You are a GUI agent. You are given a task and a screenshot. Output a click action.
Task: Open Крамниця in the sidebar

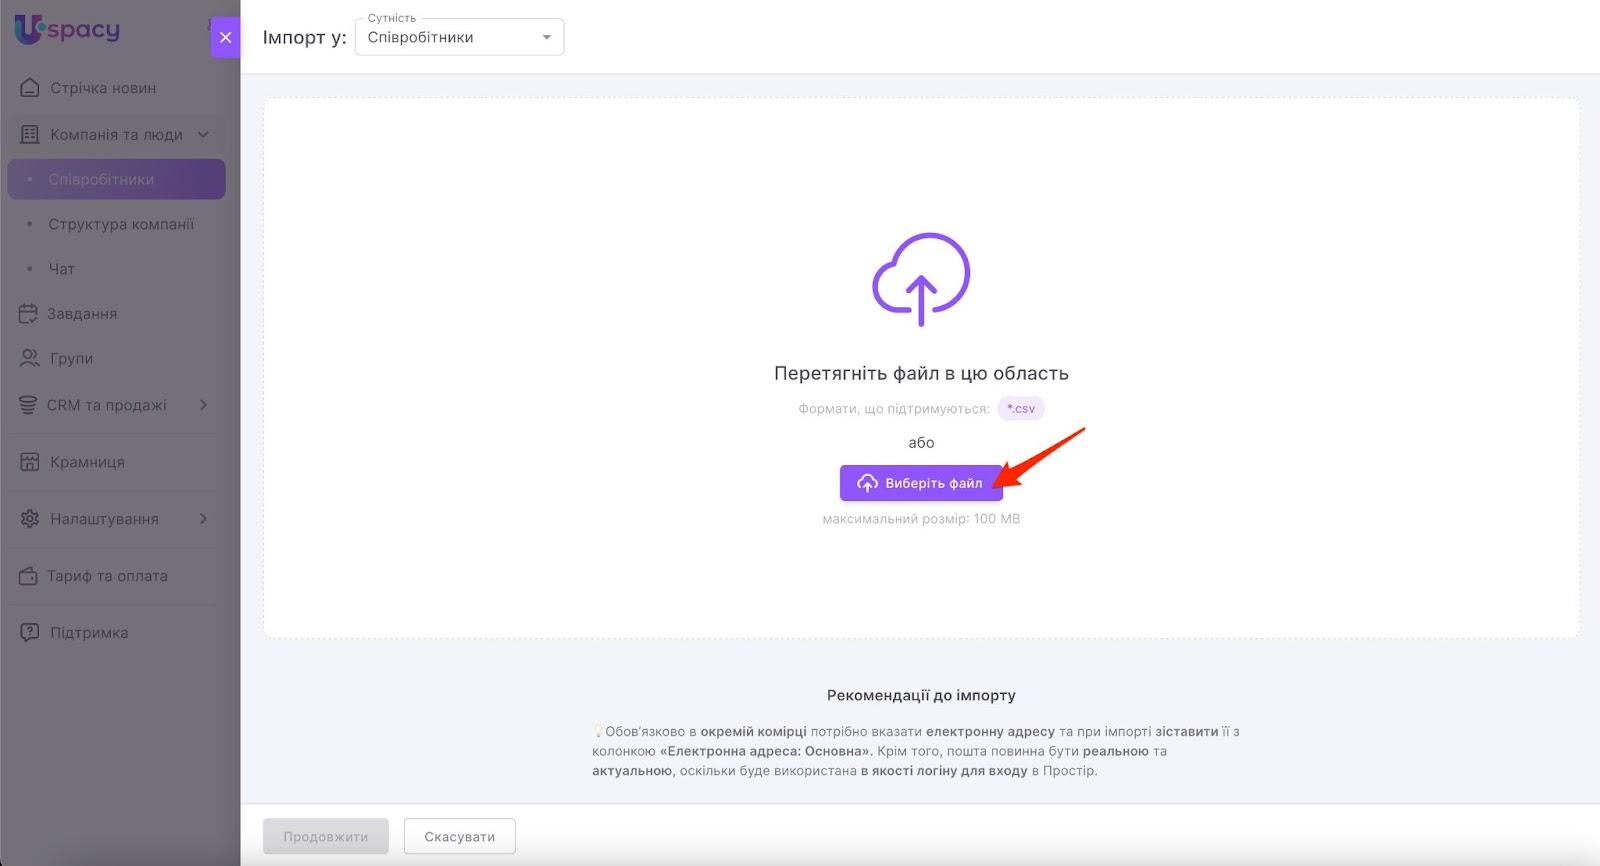[87, 462]
